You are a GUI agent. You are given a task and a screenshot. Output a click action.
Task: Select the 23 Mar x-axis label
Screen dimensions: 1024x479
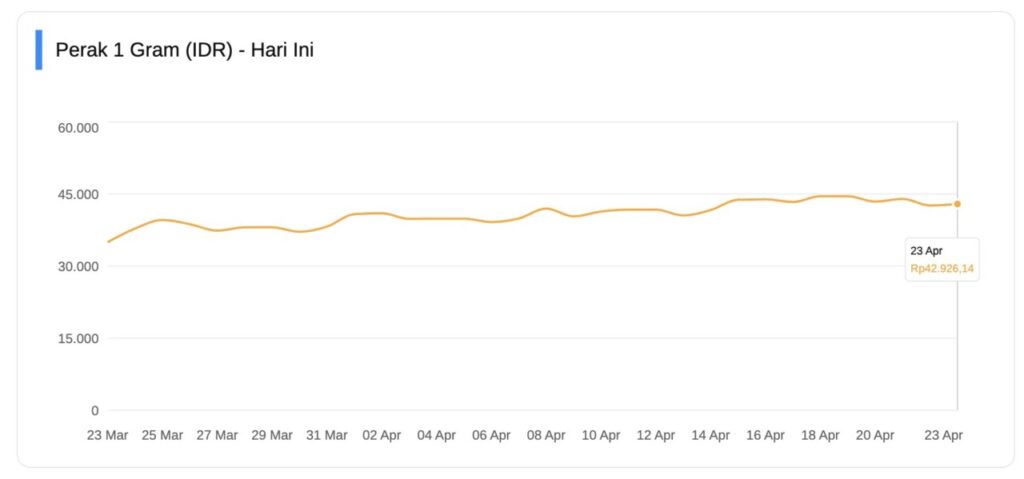pyautogui.click(x=107, y=436)
